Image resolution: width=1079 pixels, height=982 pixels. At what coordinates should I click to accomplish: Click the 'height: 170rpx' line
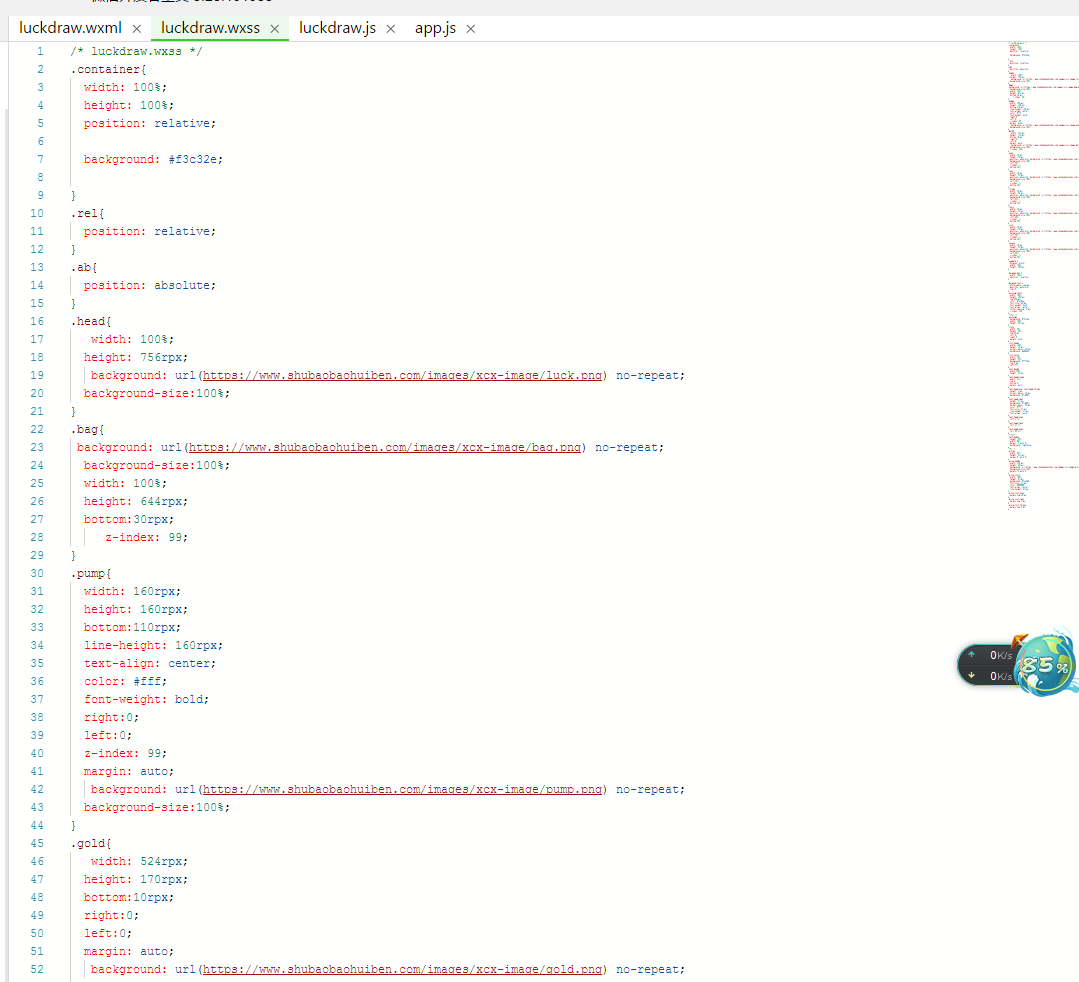point(136,879)
